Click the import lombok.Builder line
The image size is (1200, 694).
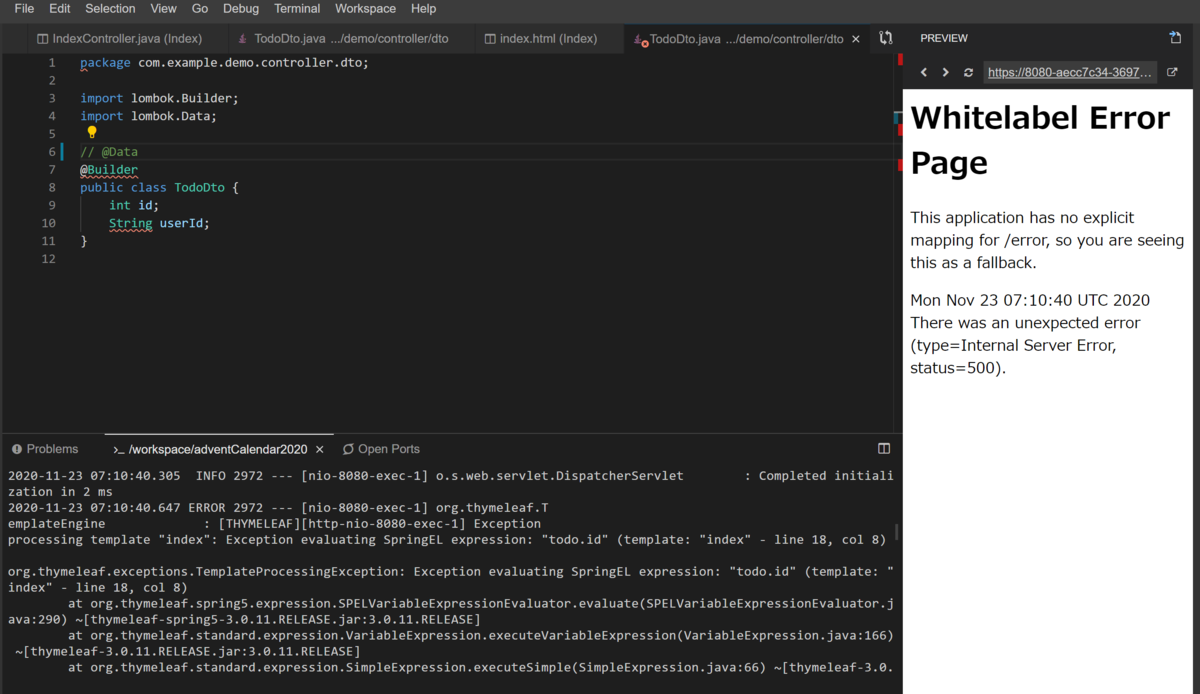(159, 98)
